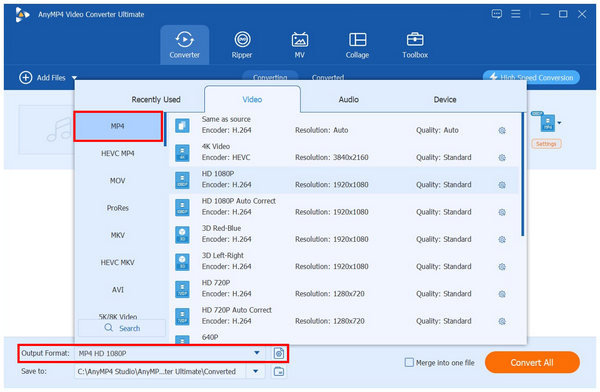Select MOV in the format list
600x392 pixels.
pyautogui.click(x=118, y=181)
